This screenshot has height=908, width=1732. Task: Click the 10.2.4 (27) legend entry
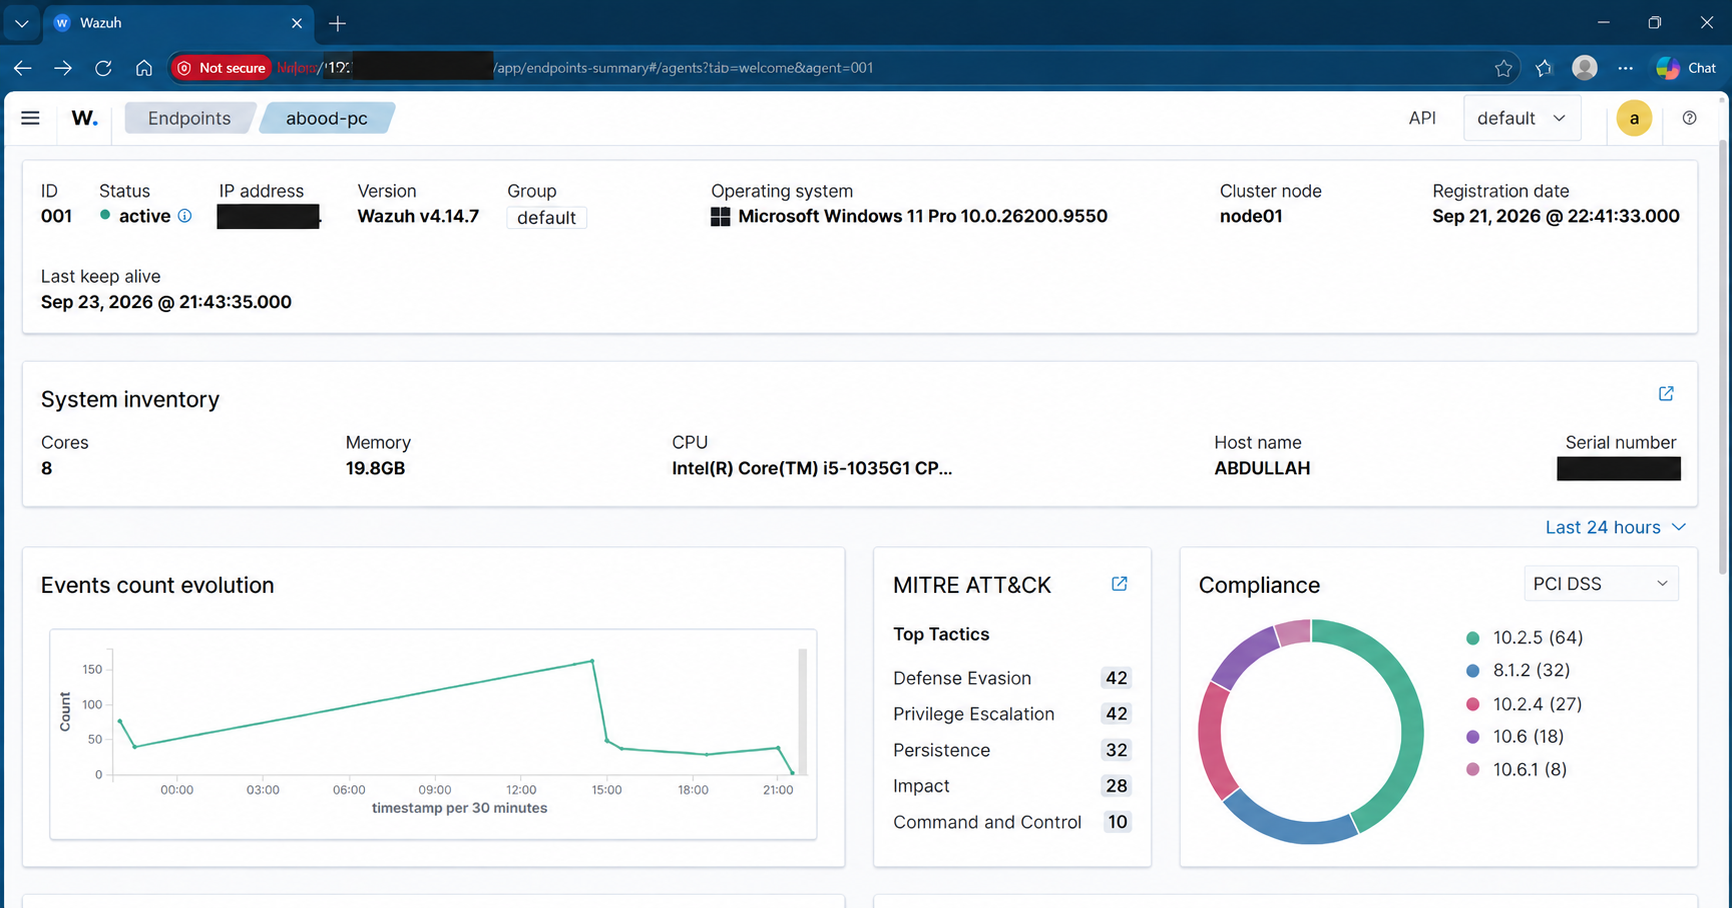click(1524, 704)
